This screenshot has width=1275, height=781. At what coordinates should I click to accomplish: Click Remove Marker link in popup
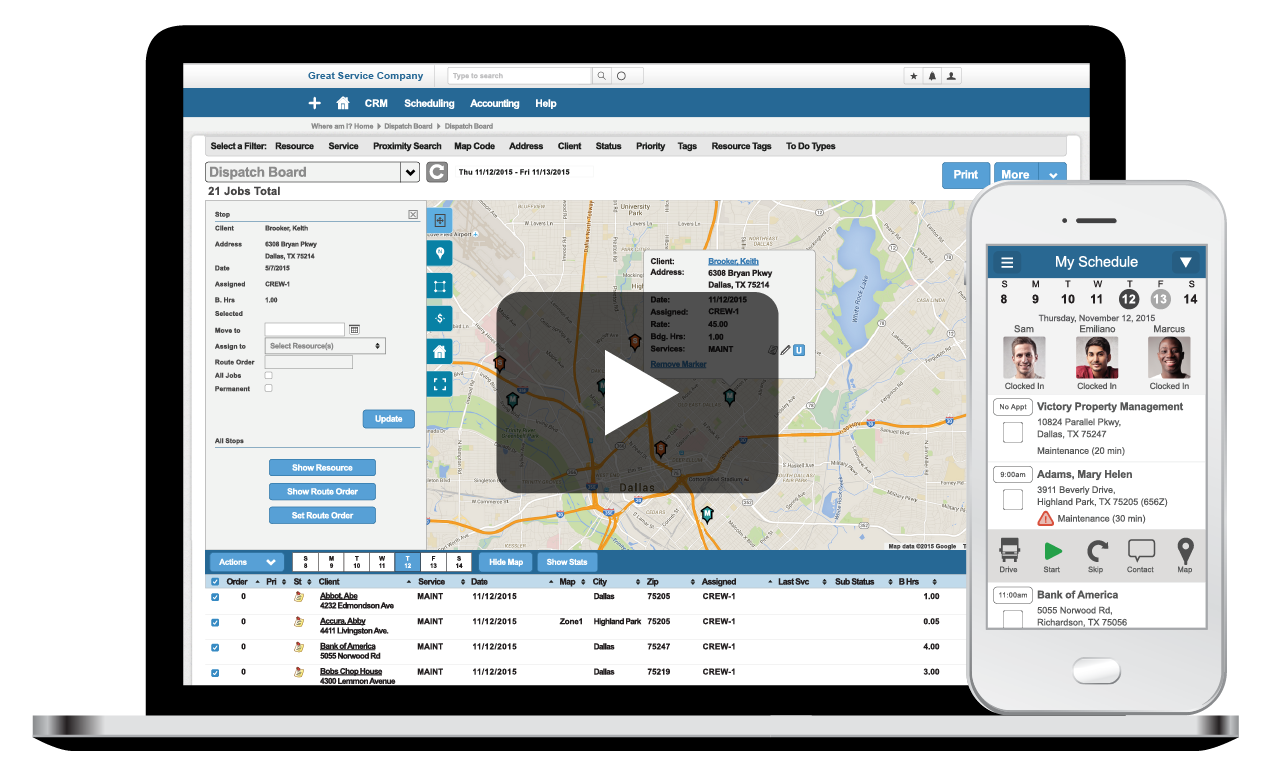678,364
